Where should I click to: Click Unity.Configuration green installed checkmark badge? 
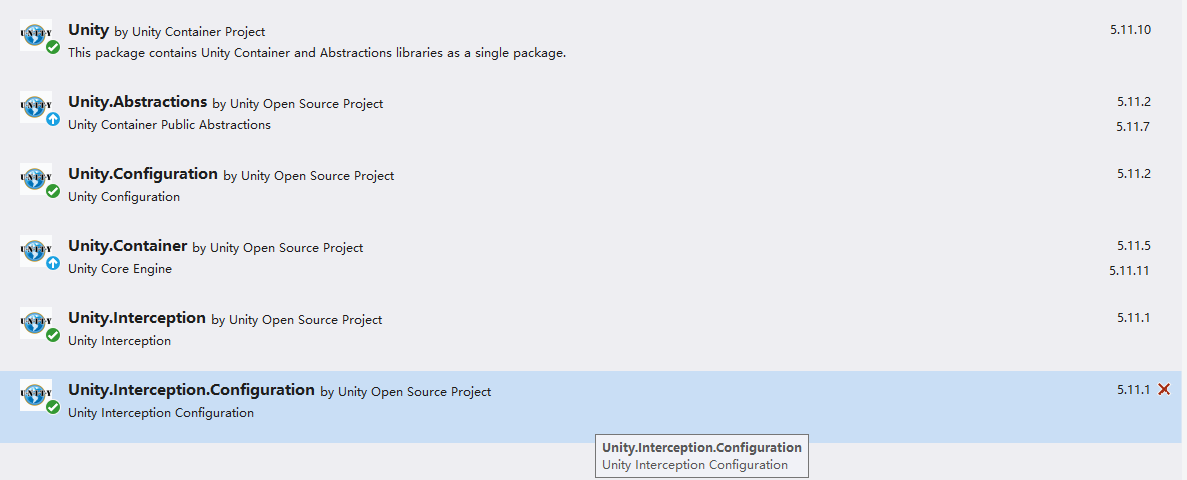53,191
